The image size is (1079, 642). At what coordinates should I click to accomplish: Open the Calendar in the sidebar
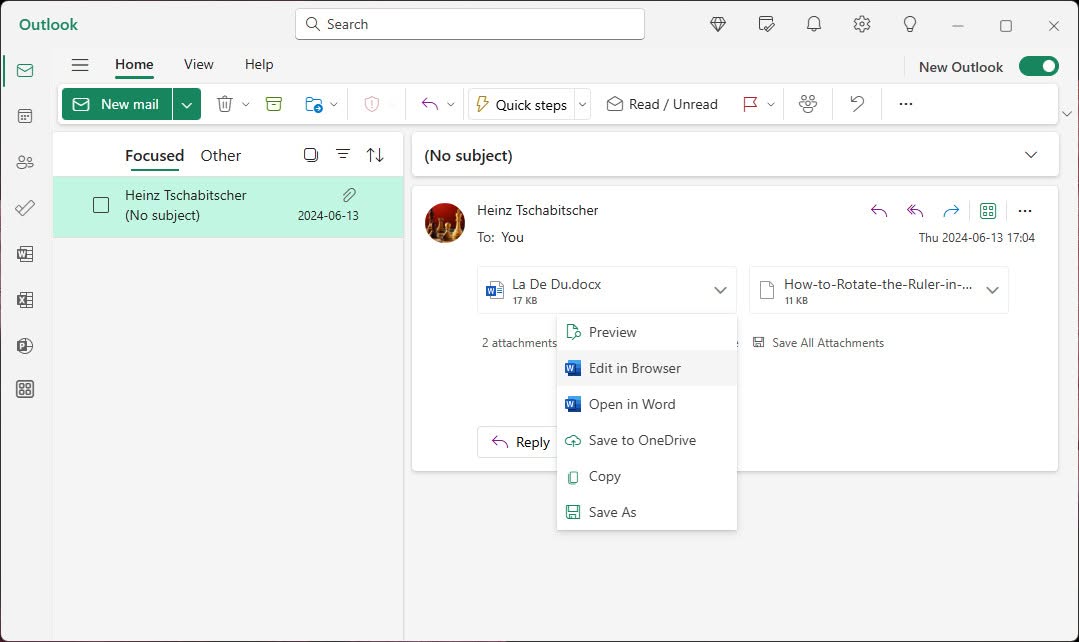pyautogui.click(x=25, y=116)
